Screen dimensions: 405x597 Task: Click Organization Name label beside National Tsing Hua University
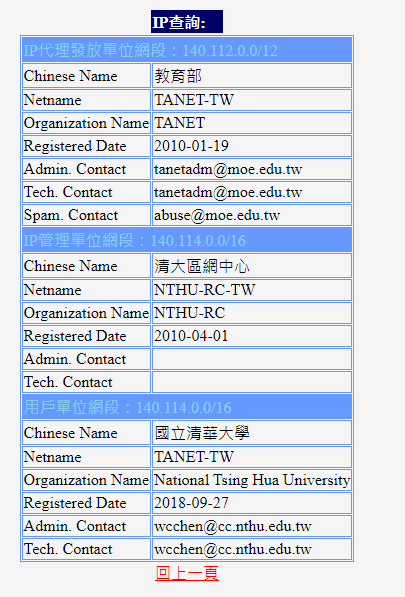86,480
